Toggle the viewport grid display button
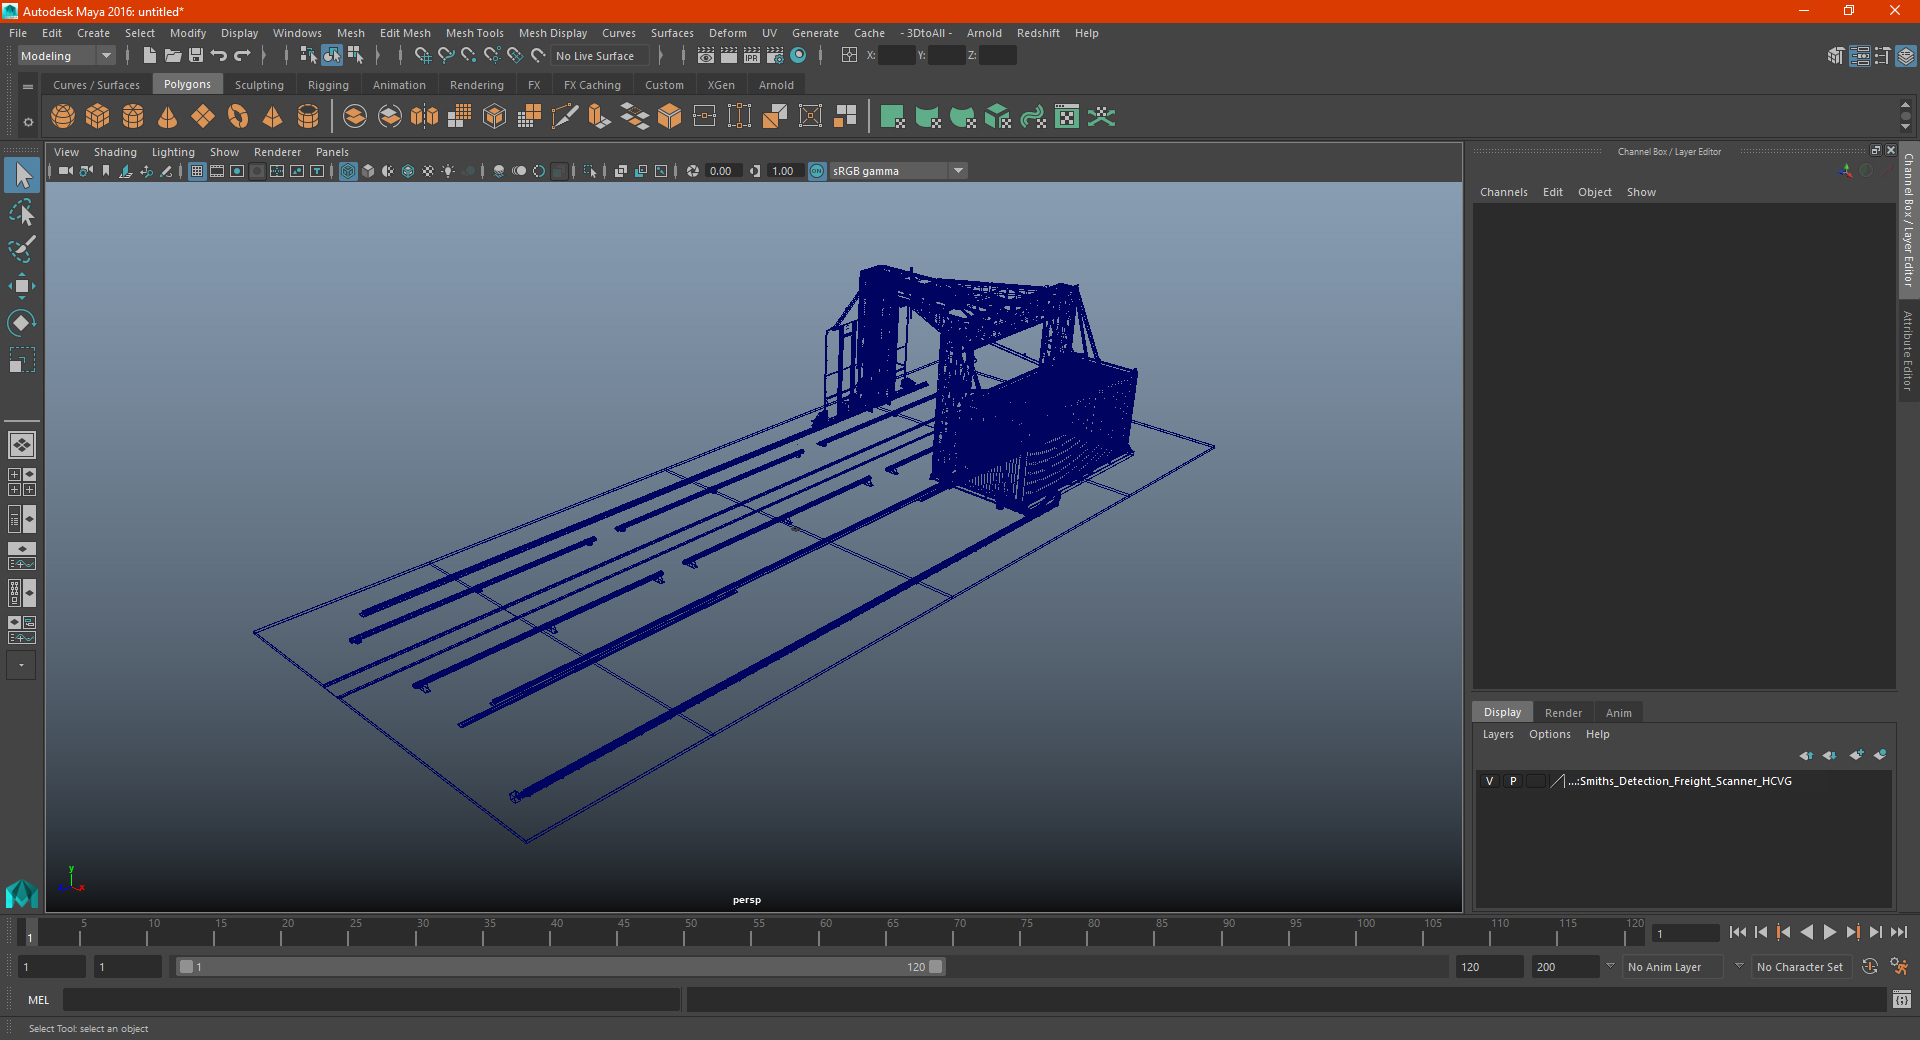The height and width of the screenshot is (1040, 1920). click(197, 171)
